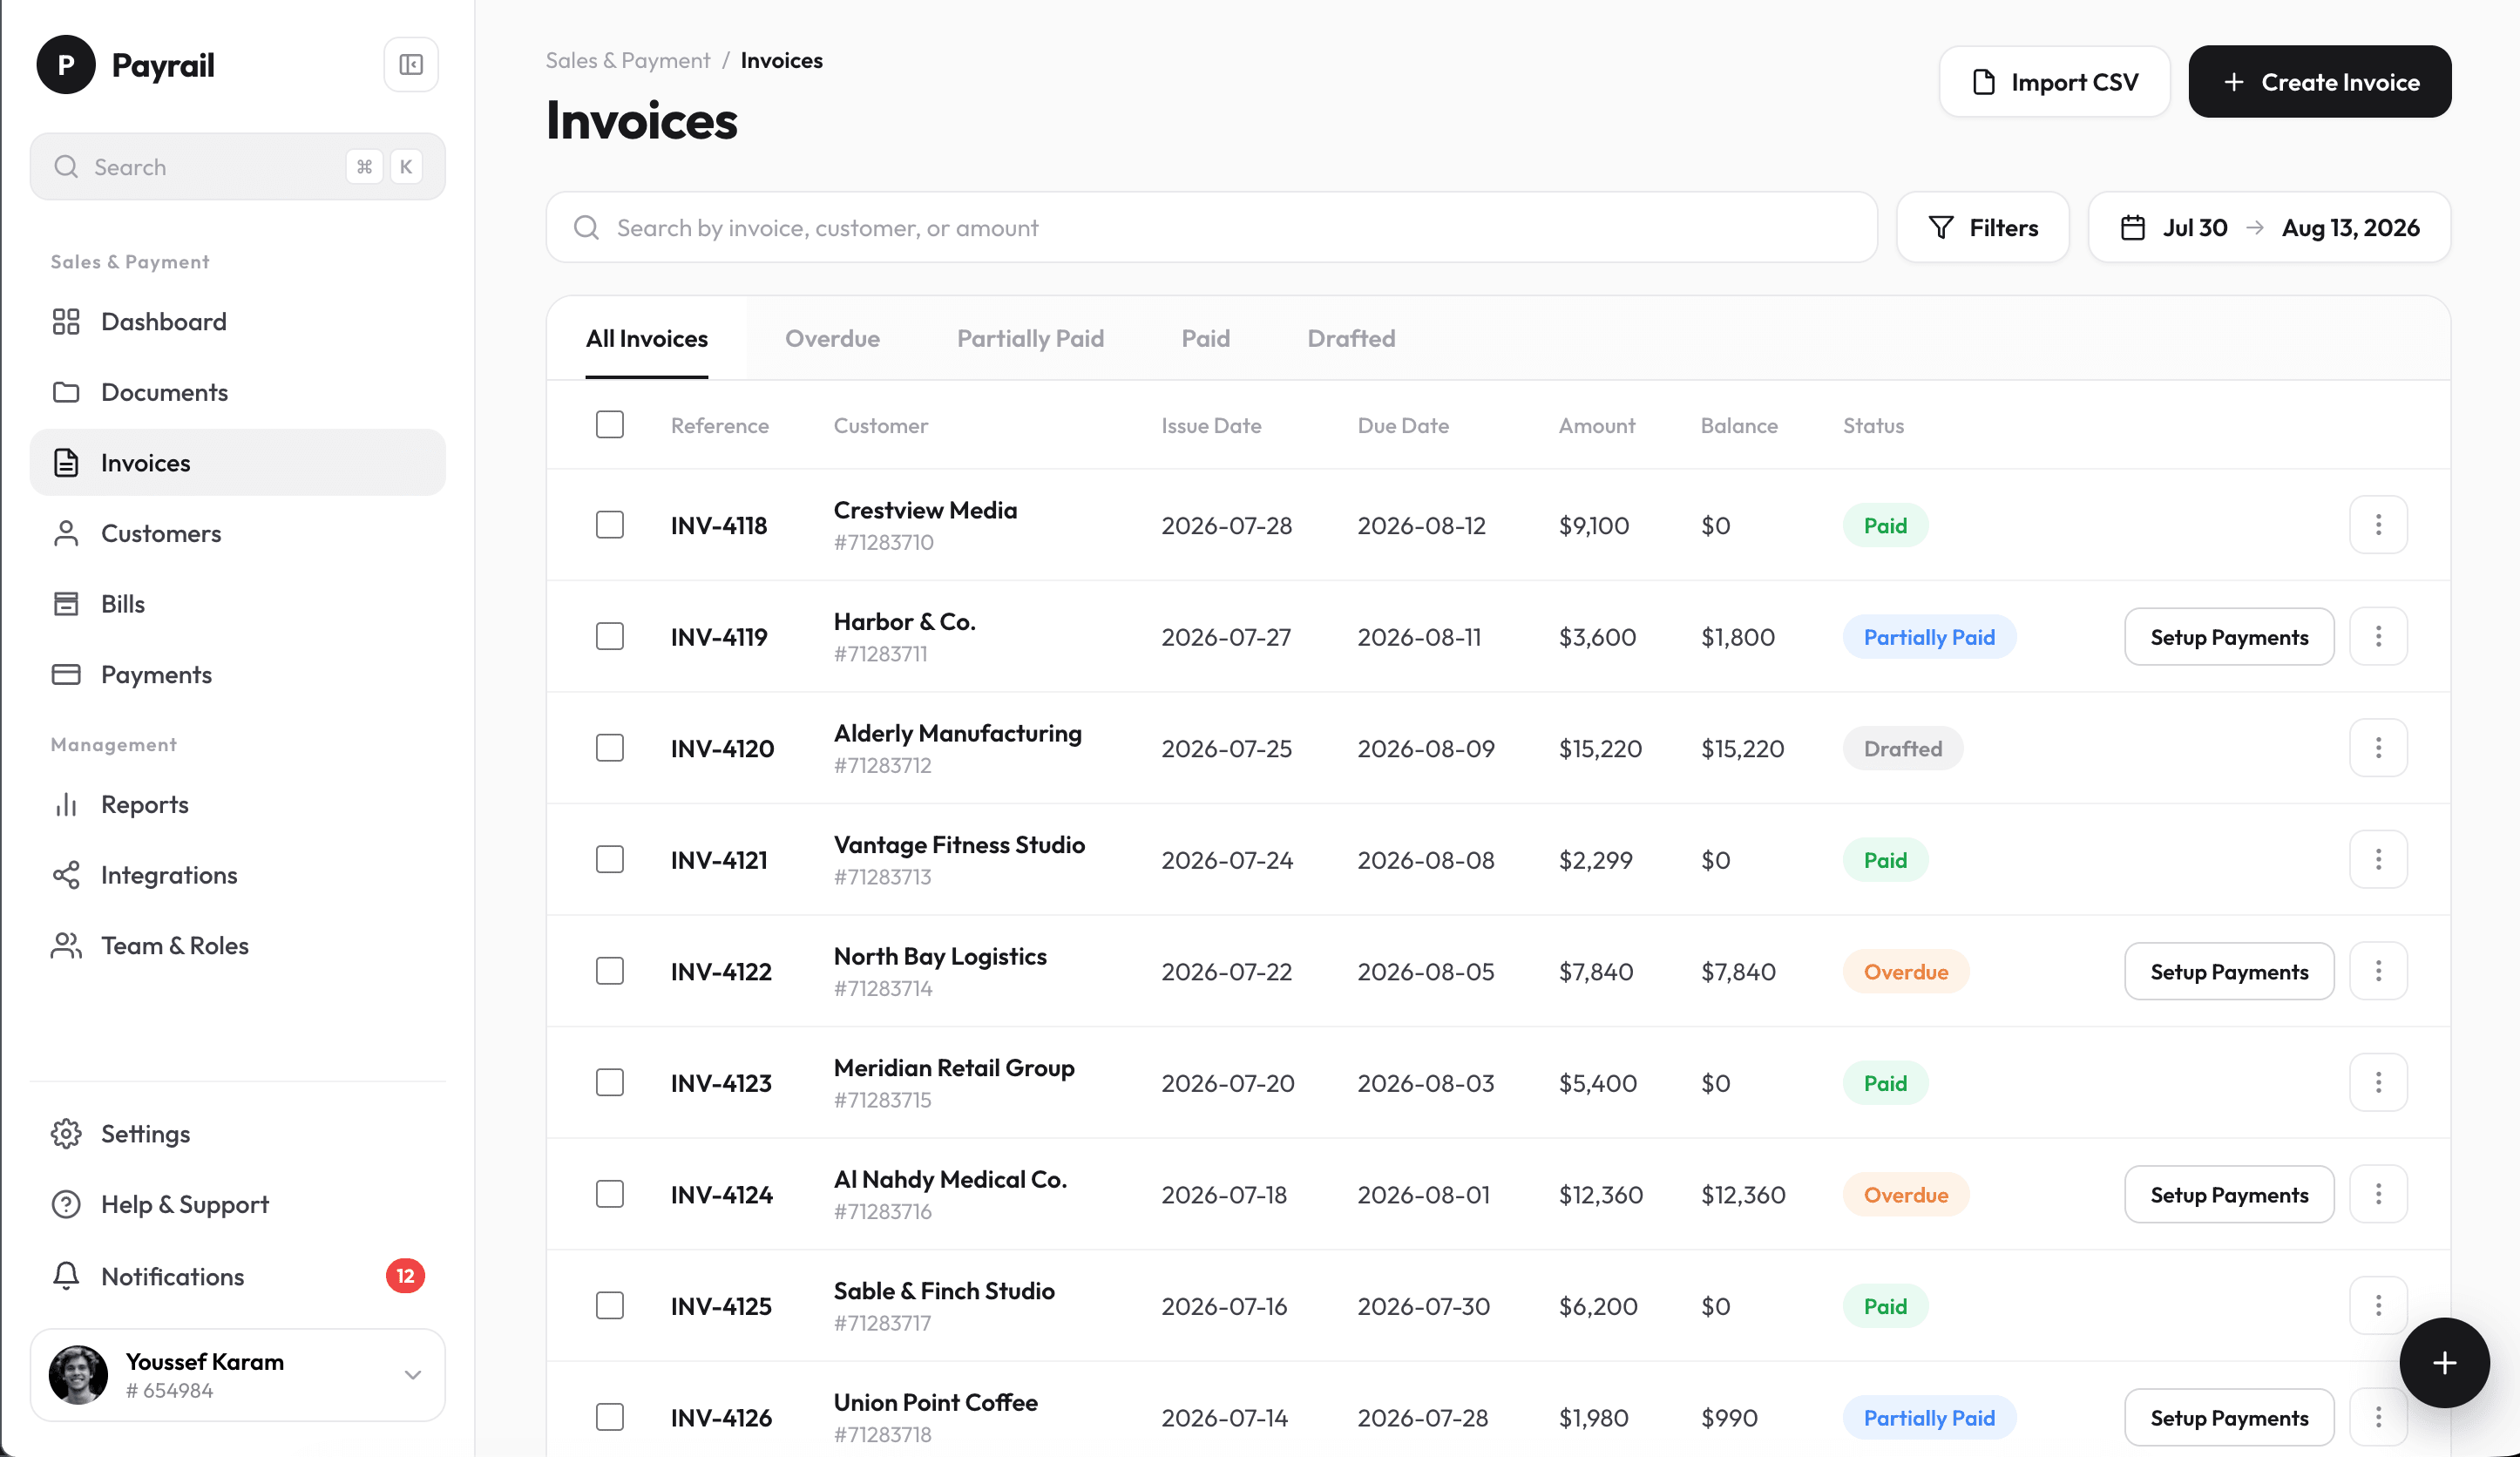This screenshot has width=2520, height=1457.
Task: Open more options for INV-4118
Action: tap(2378, 525)
